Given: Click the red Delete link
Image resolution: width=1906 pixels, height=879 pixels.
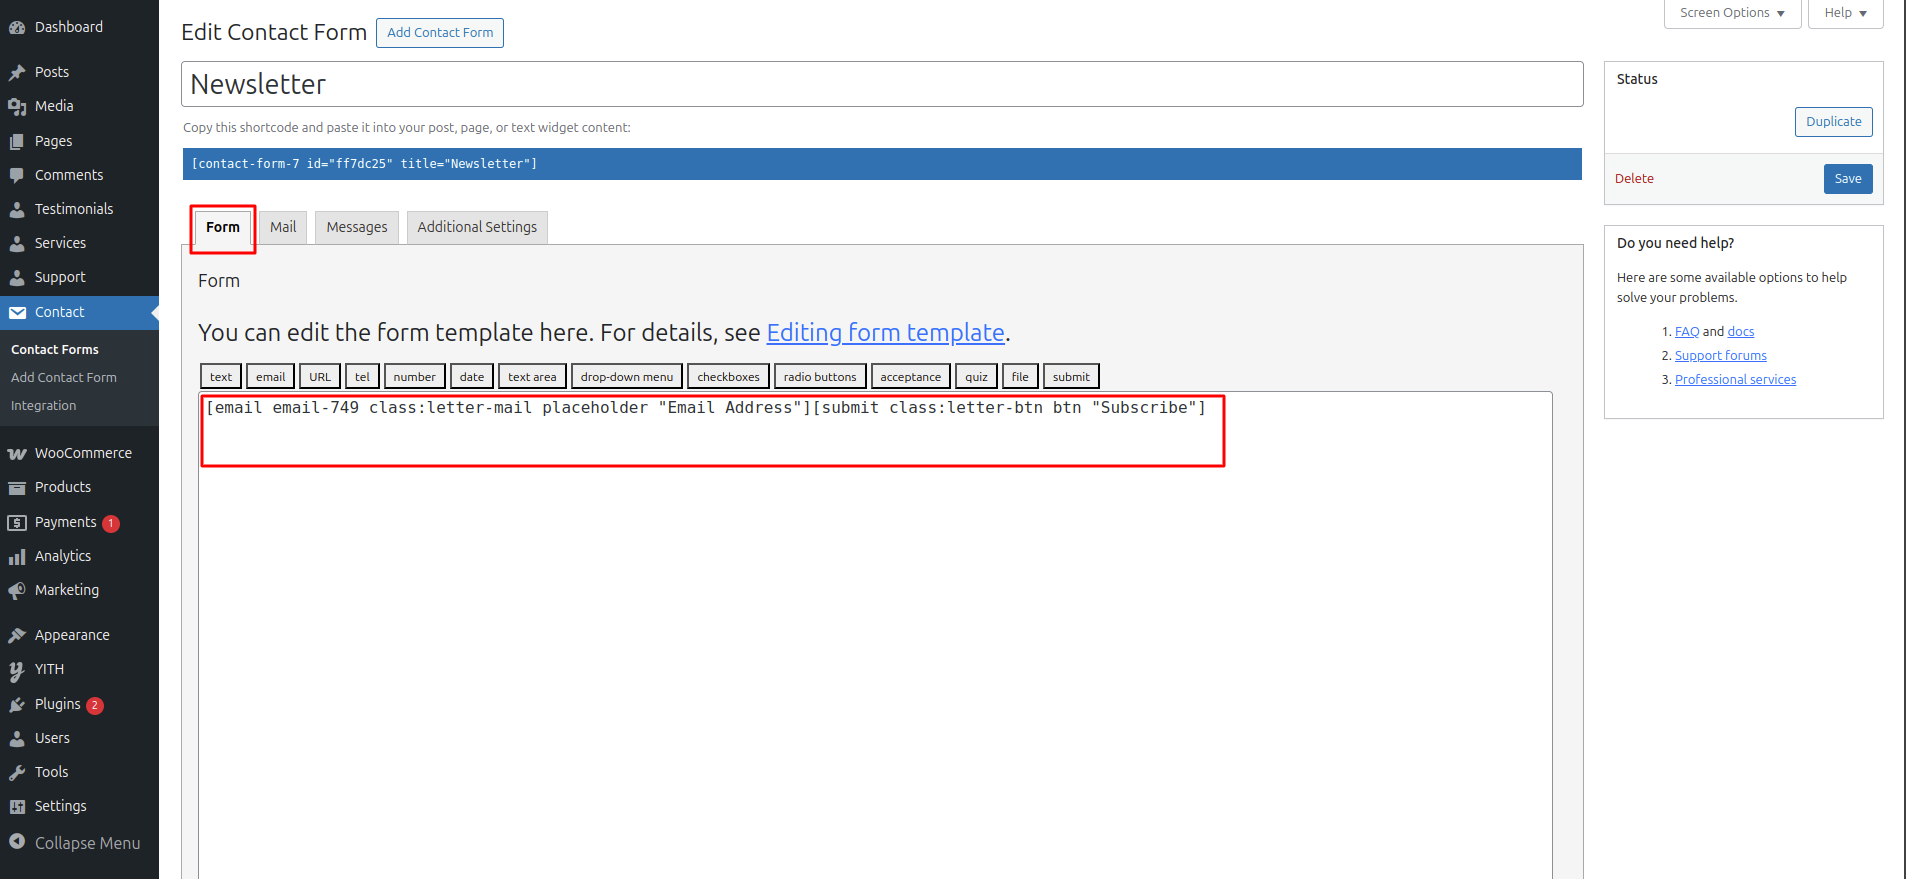Looking at the screenshot, I should (x=1634, y=179).
